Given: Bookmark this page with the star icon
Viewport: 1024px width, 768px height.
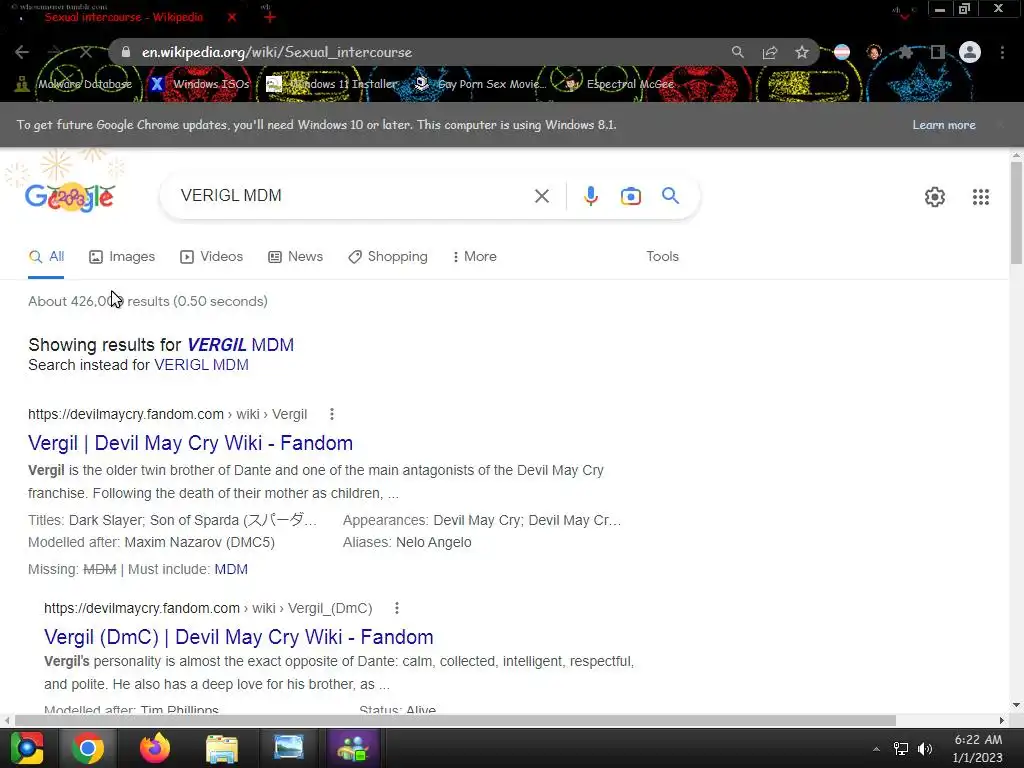Looking at the screenshot, I should point(802,52).
